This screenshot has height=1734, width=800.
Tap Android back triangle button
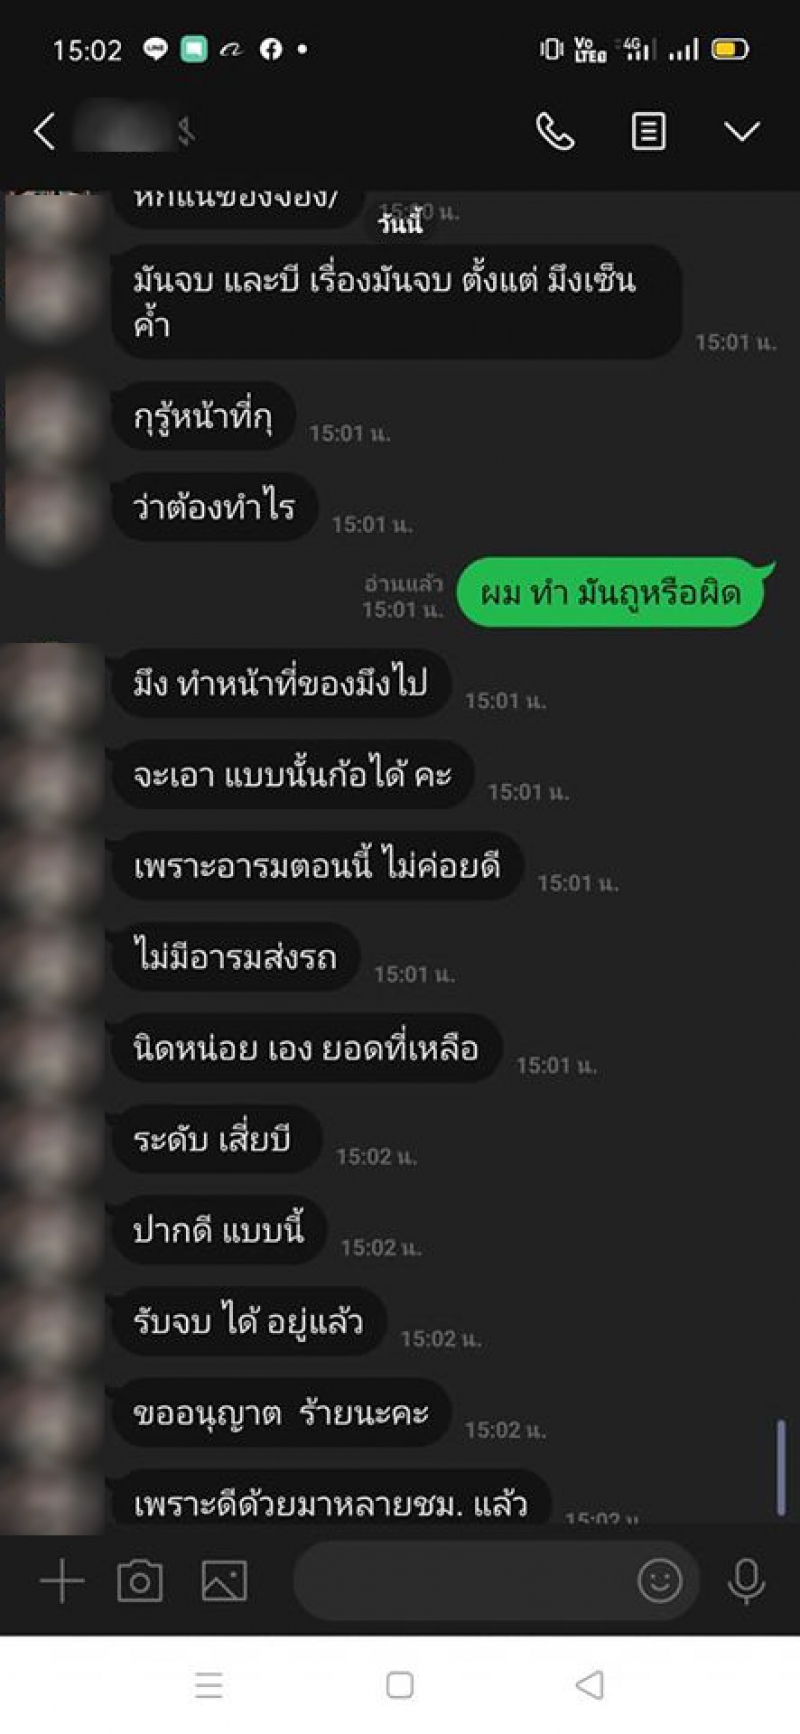coord(590,1685)
